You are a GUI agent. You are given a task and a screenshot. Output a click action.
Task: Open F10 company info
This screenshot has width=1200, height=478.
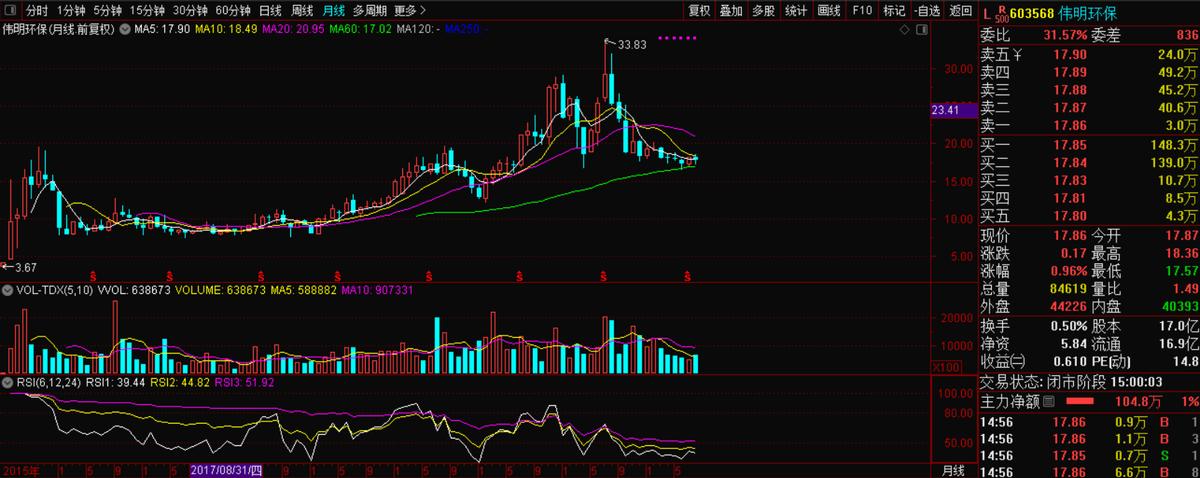pyautogui.click(x=861, y=11)
